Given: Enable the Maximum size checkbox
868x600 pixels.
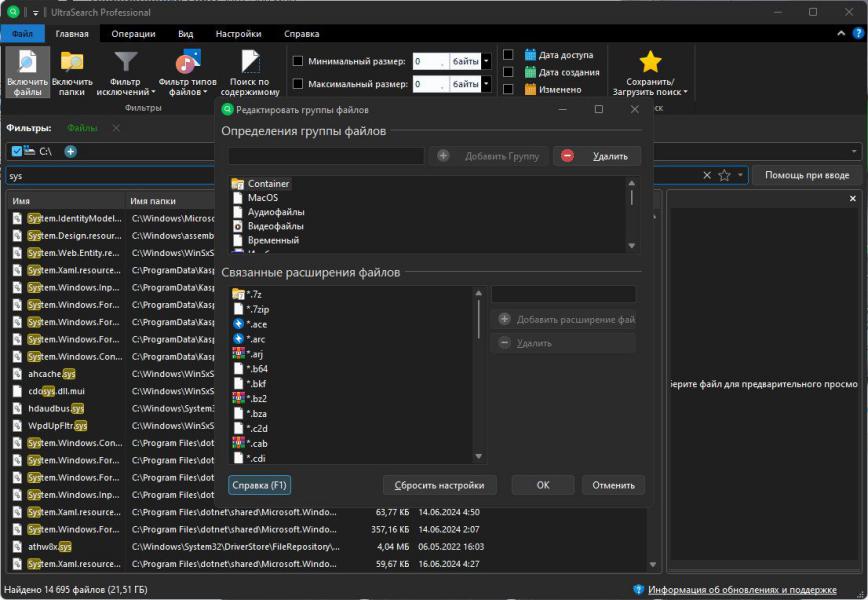Looking at the screenshot, I should (x=298, y=84).
